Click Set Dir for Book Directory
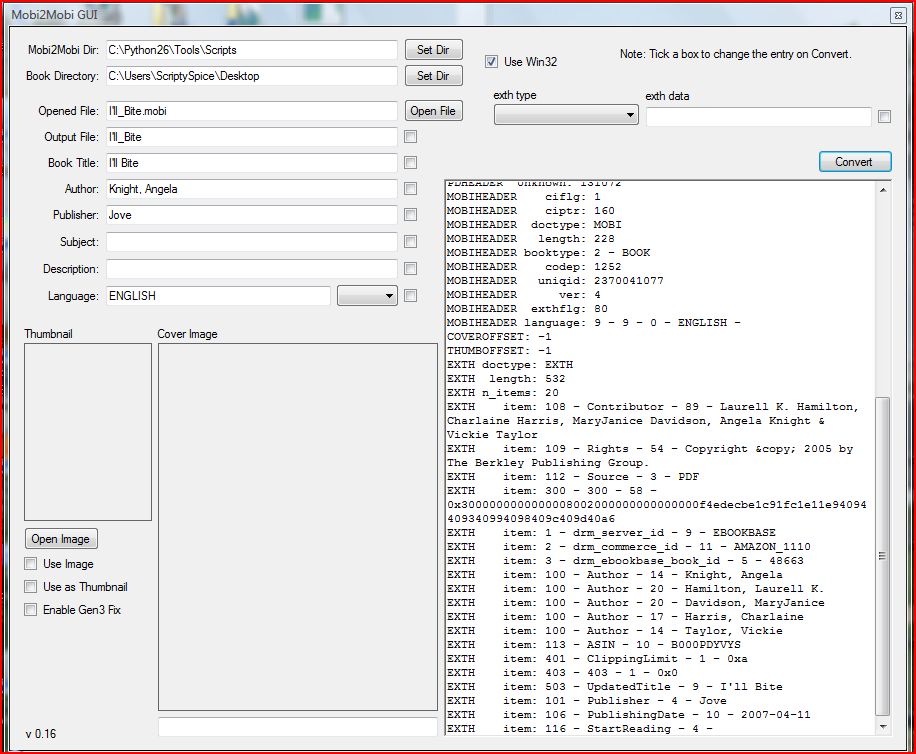 coord(433,75)
